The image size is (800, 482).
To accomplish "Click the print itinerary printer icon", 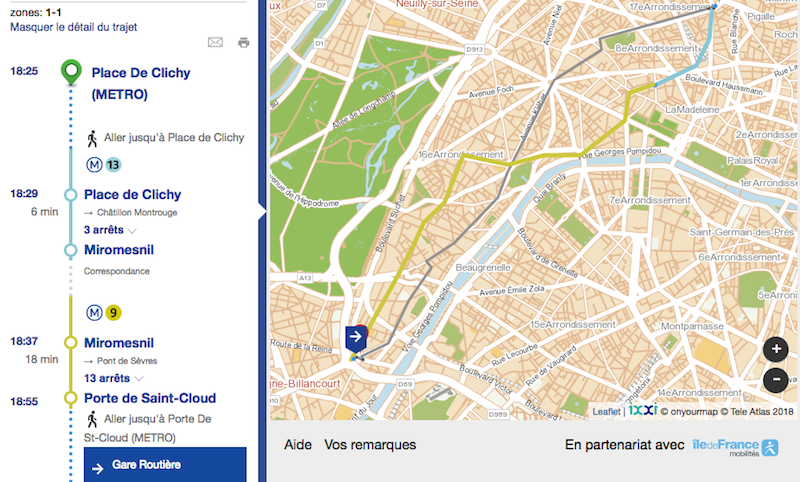I will 243,42.
